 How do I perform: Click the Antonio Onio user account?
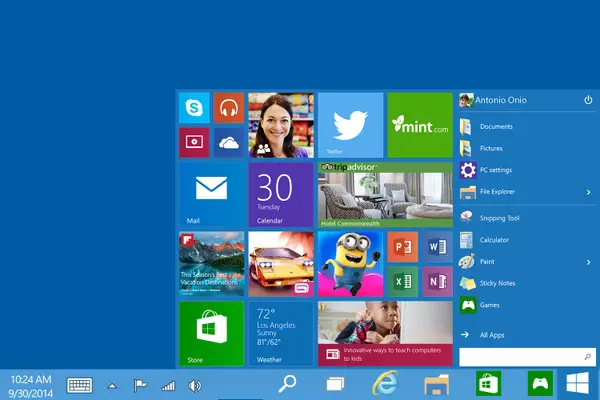493,100
